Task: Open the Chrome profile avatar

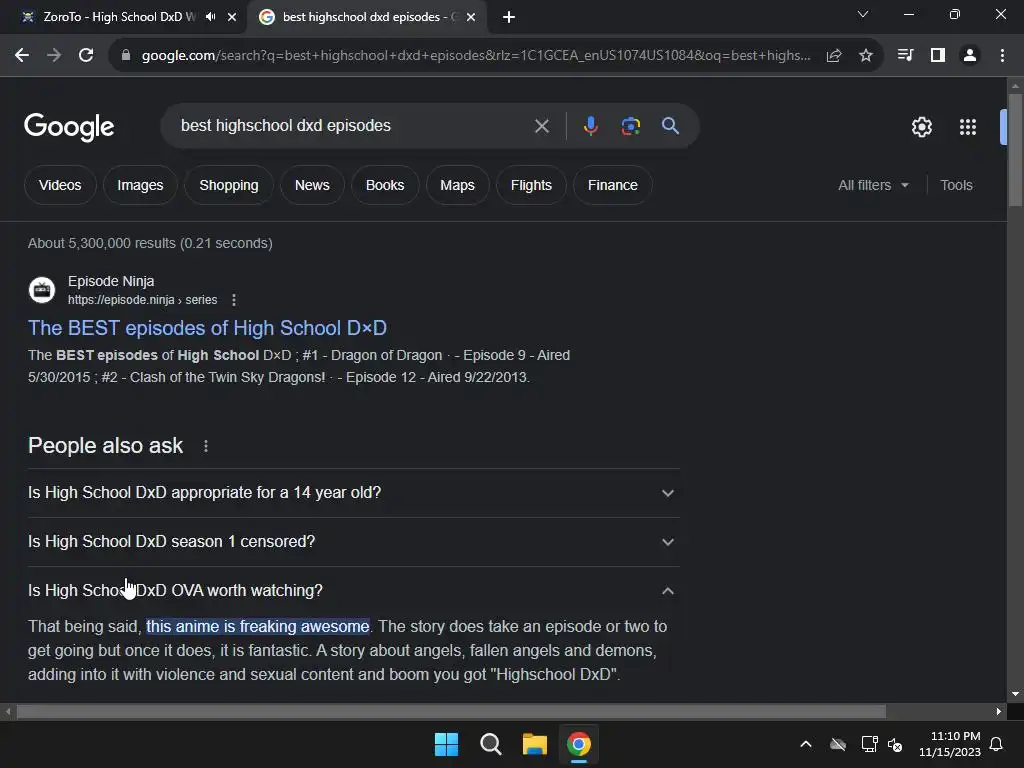Action: pyautogui.click(x=970, y=56)
